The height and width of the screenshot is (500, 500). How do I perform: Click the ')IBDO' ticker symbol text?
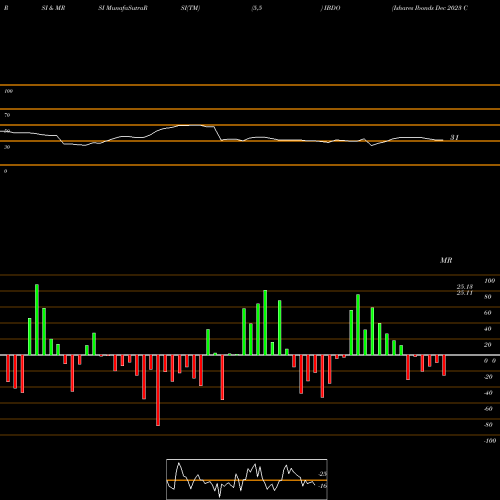point(330,8)
